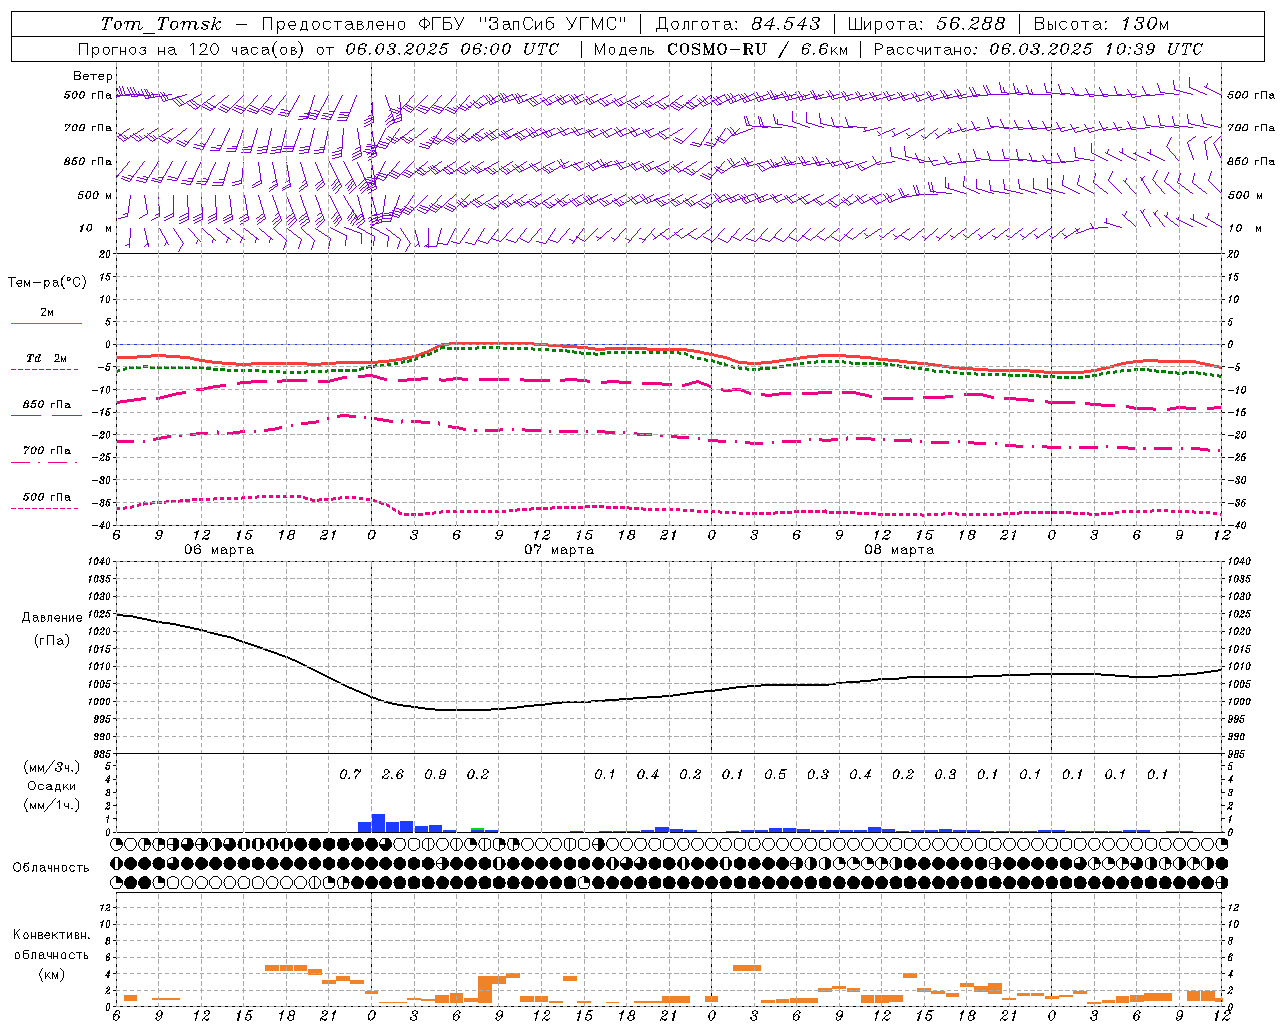This screenshot has height=1024, width=1280.
Task: Click the Давление pressure panel label
Action: coord(52,618)
